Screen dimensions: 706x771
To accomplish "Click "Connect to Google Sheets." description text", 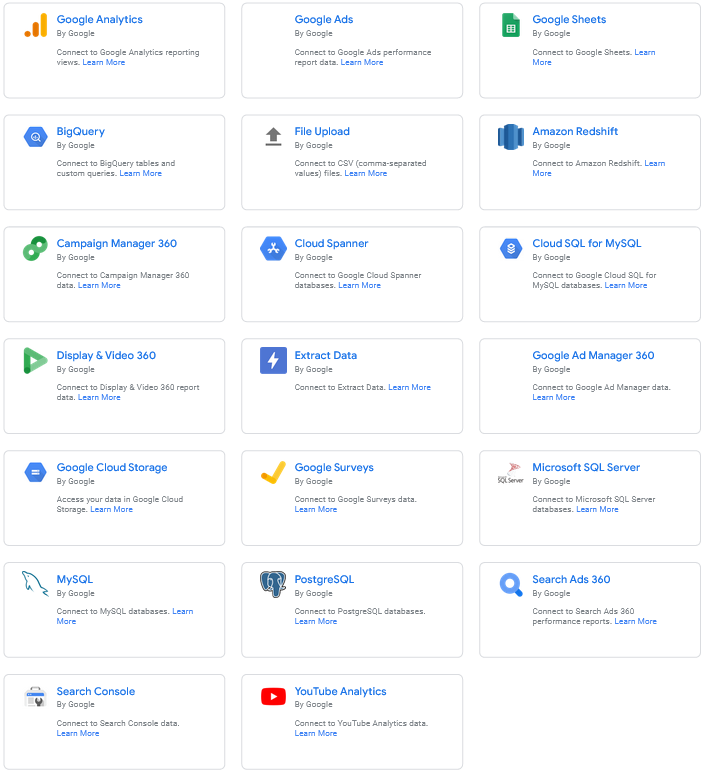I will pos(582,53).
